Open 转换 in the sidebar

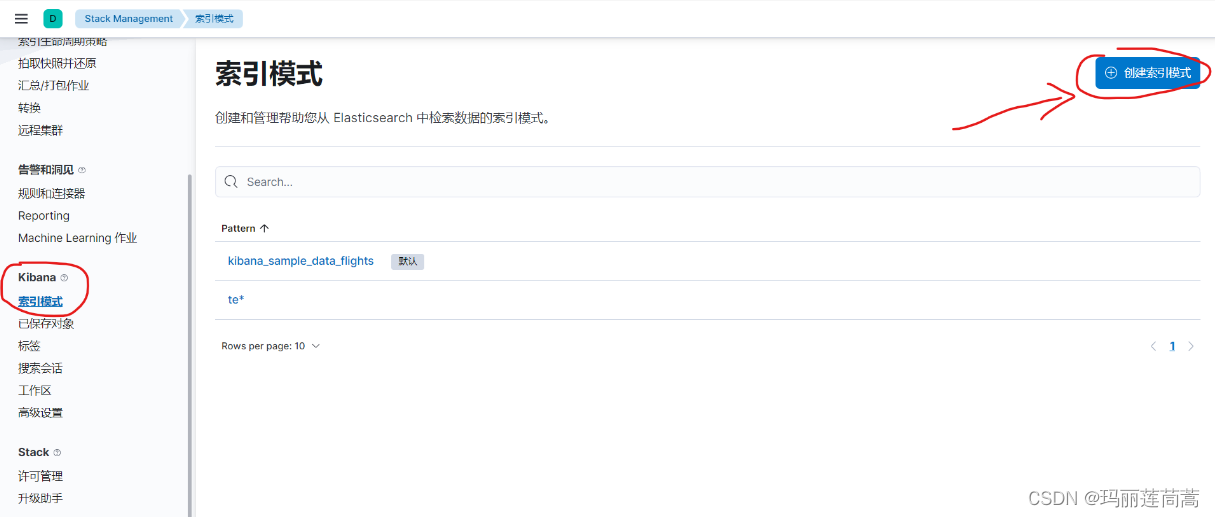[29, 108]
